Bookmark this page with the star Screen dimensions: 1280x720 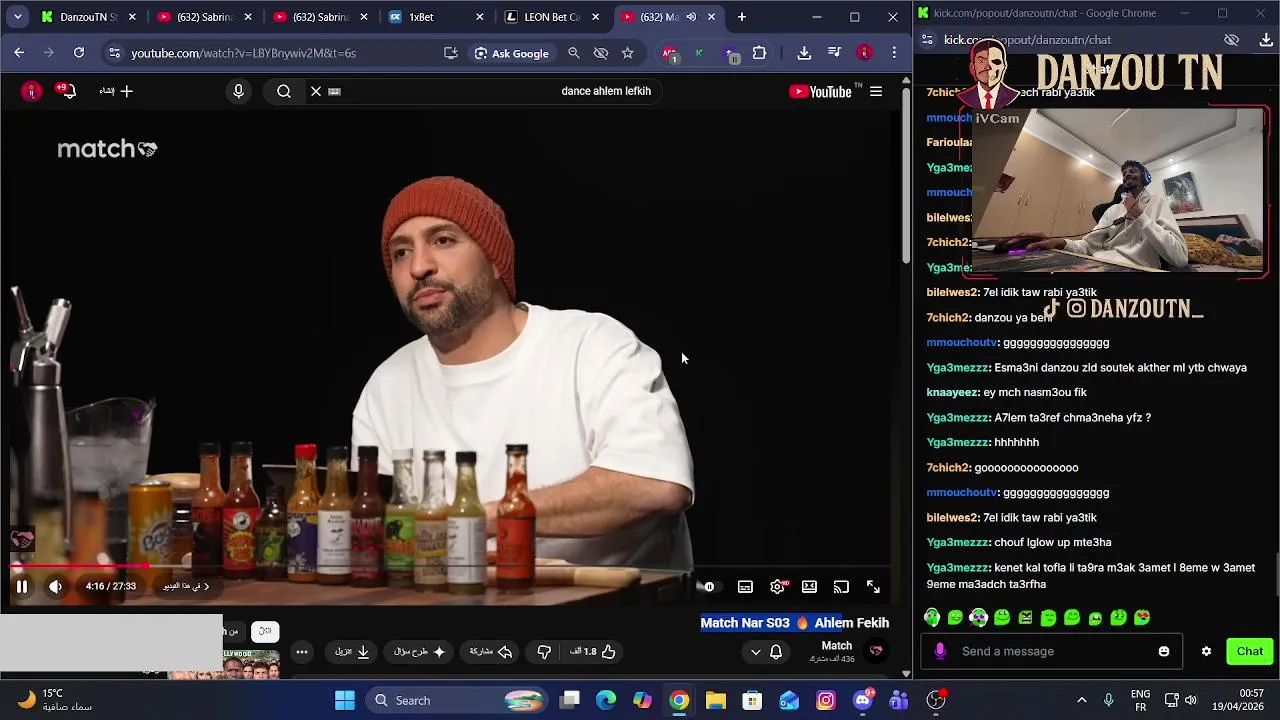[x=627, y=53]
